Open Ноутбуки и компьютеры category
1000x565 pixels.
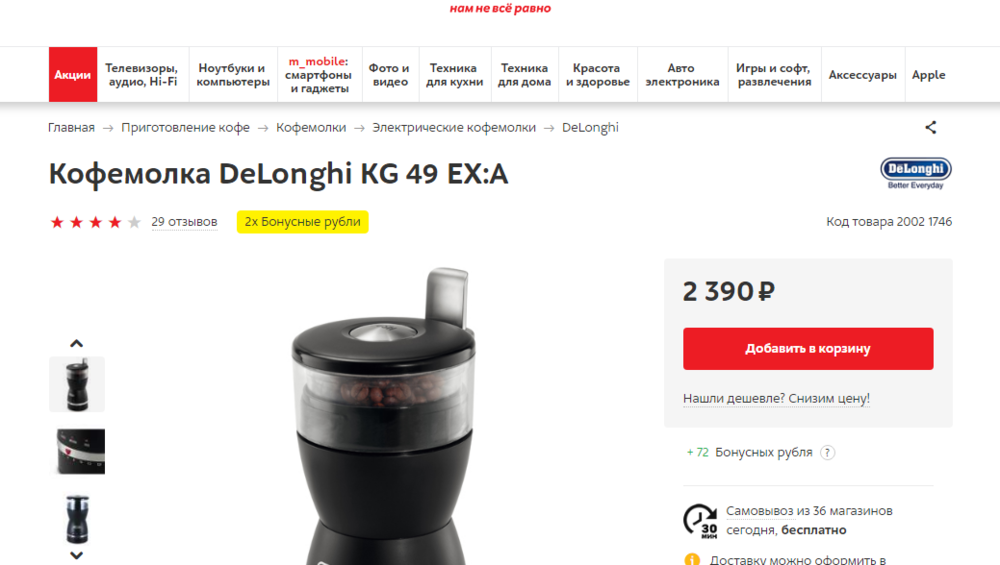[x=233, y=75]
